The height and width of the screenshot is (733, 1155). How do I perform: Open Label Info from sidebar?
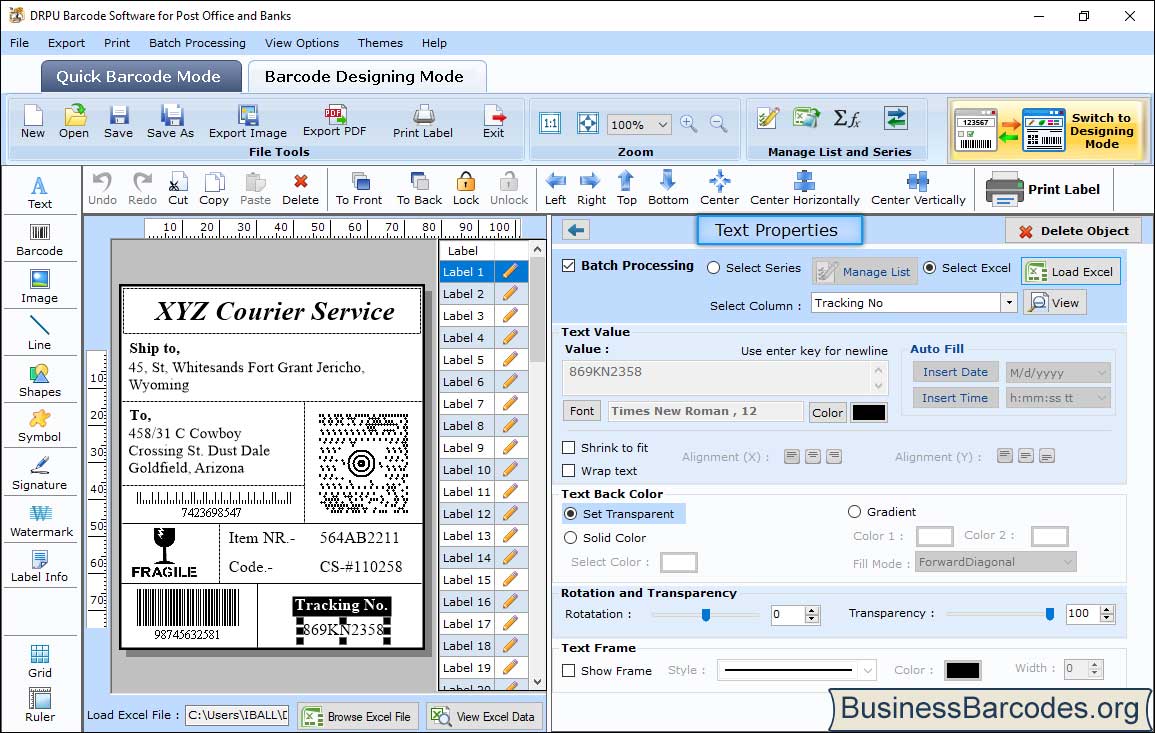40,567
